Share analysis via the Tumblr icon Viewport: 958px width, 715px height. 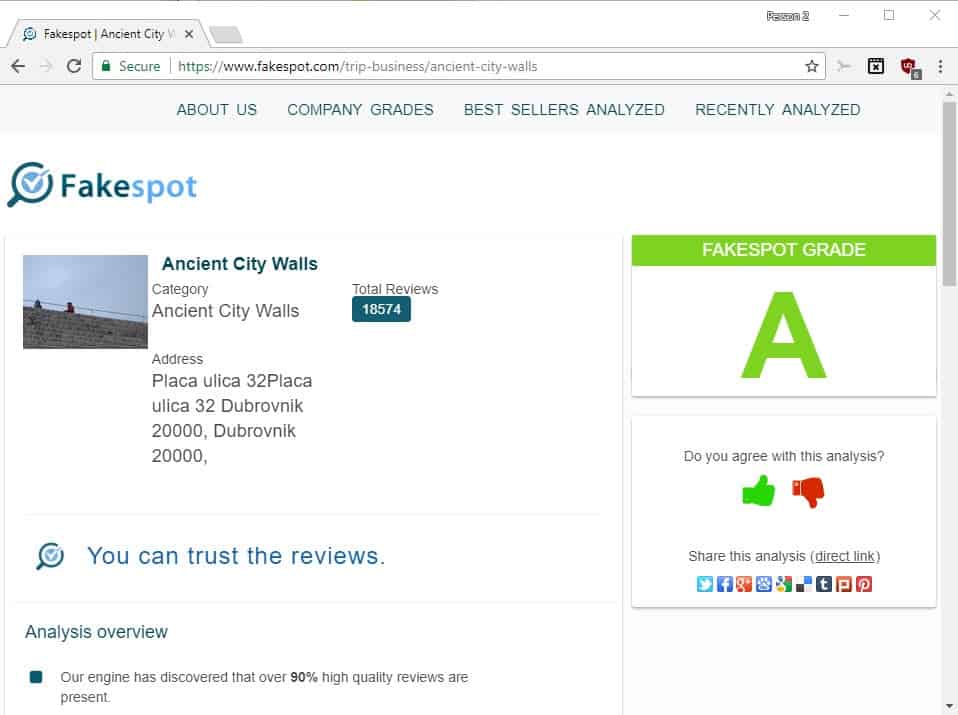824,584
